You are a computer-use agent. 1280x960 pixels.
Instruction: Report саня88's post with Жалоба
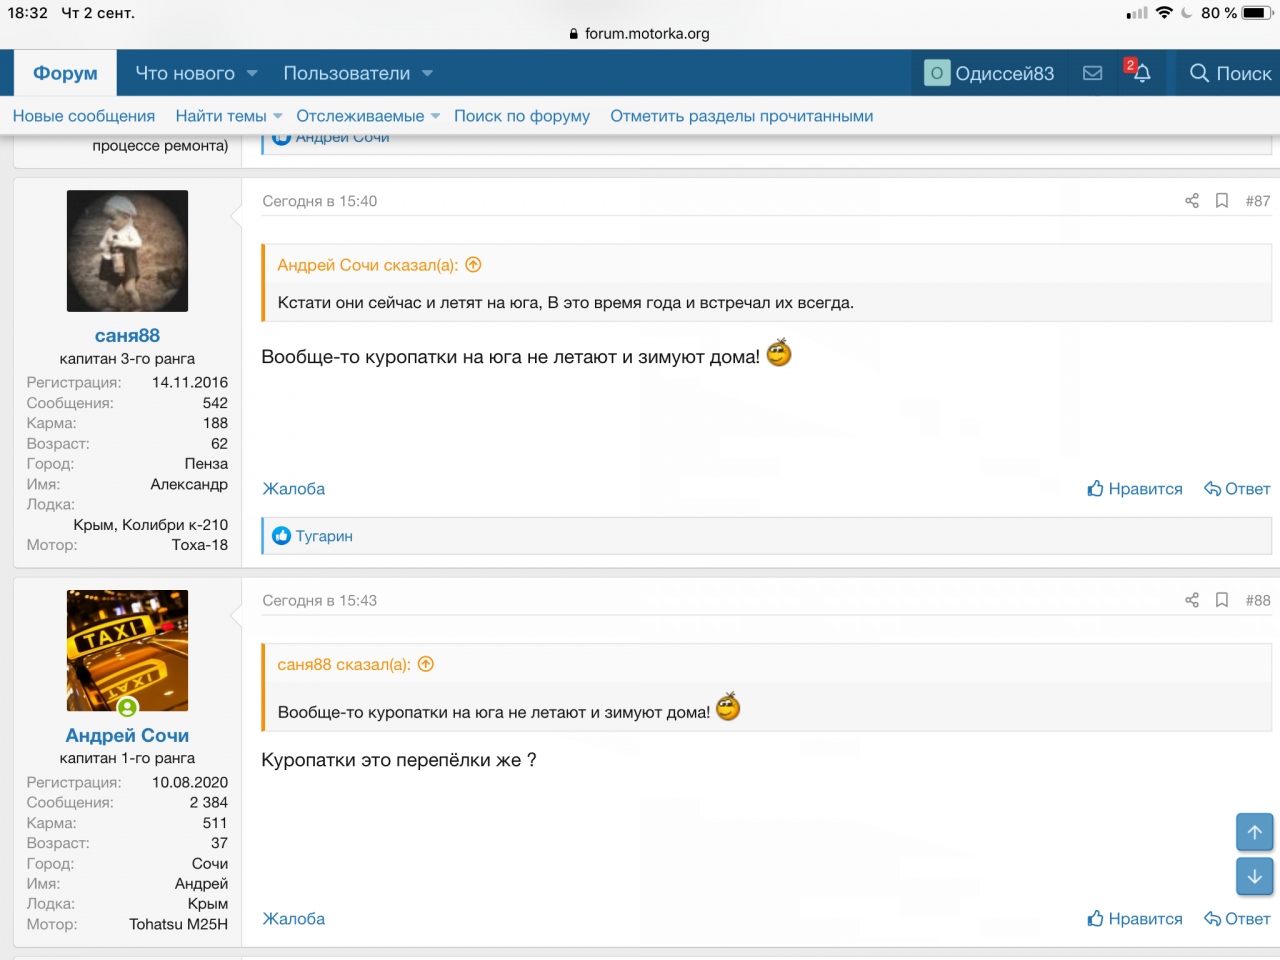(293, 489)
